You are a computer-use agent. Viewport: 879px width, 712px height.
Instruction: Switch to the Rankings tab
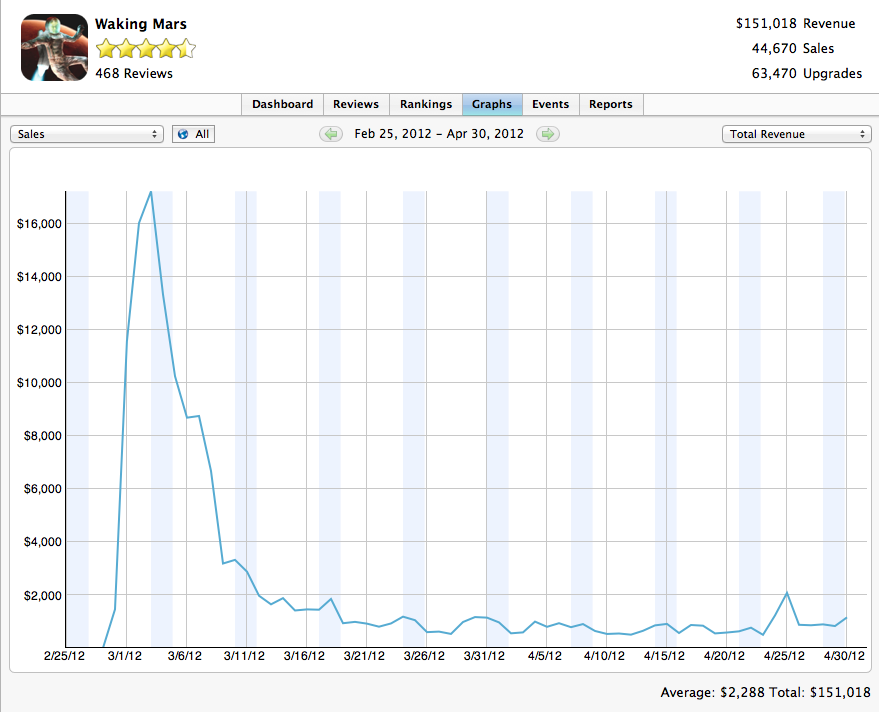coord(426,104)
